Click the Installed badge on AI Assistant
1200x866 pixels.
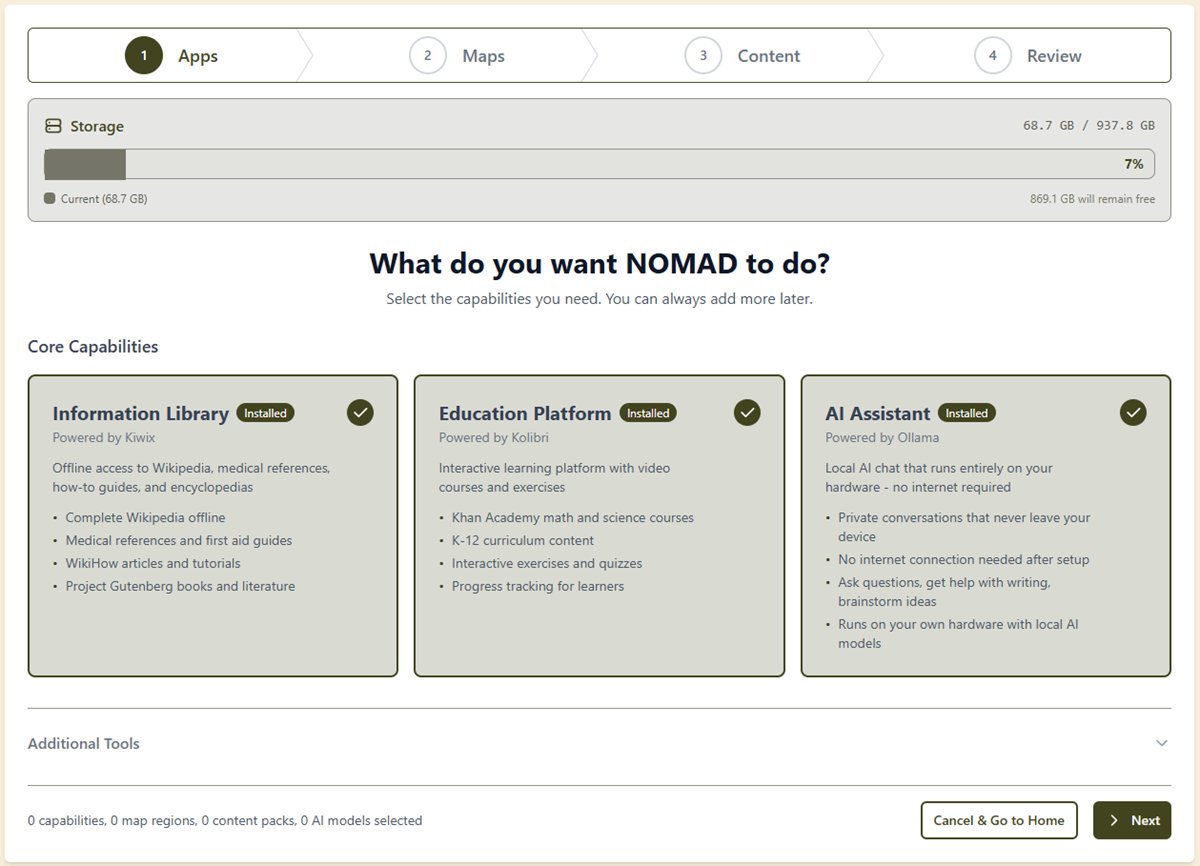tap(966, 413)
